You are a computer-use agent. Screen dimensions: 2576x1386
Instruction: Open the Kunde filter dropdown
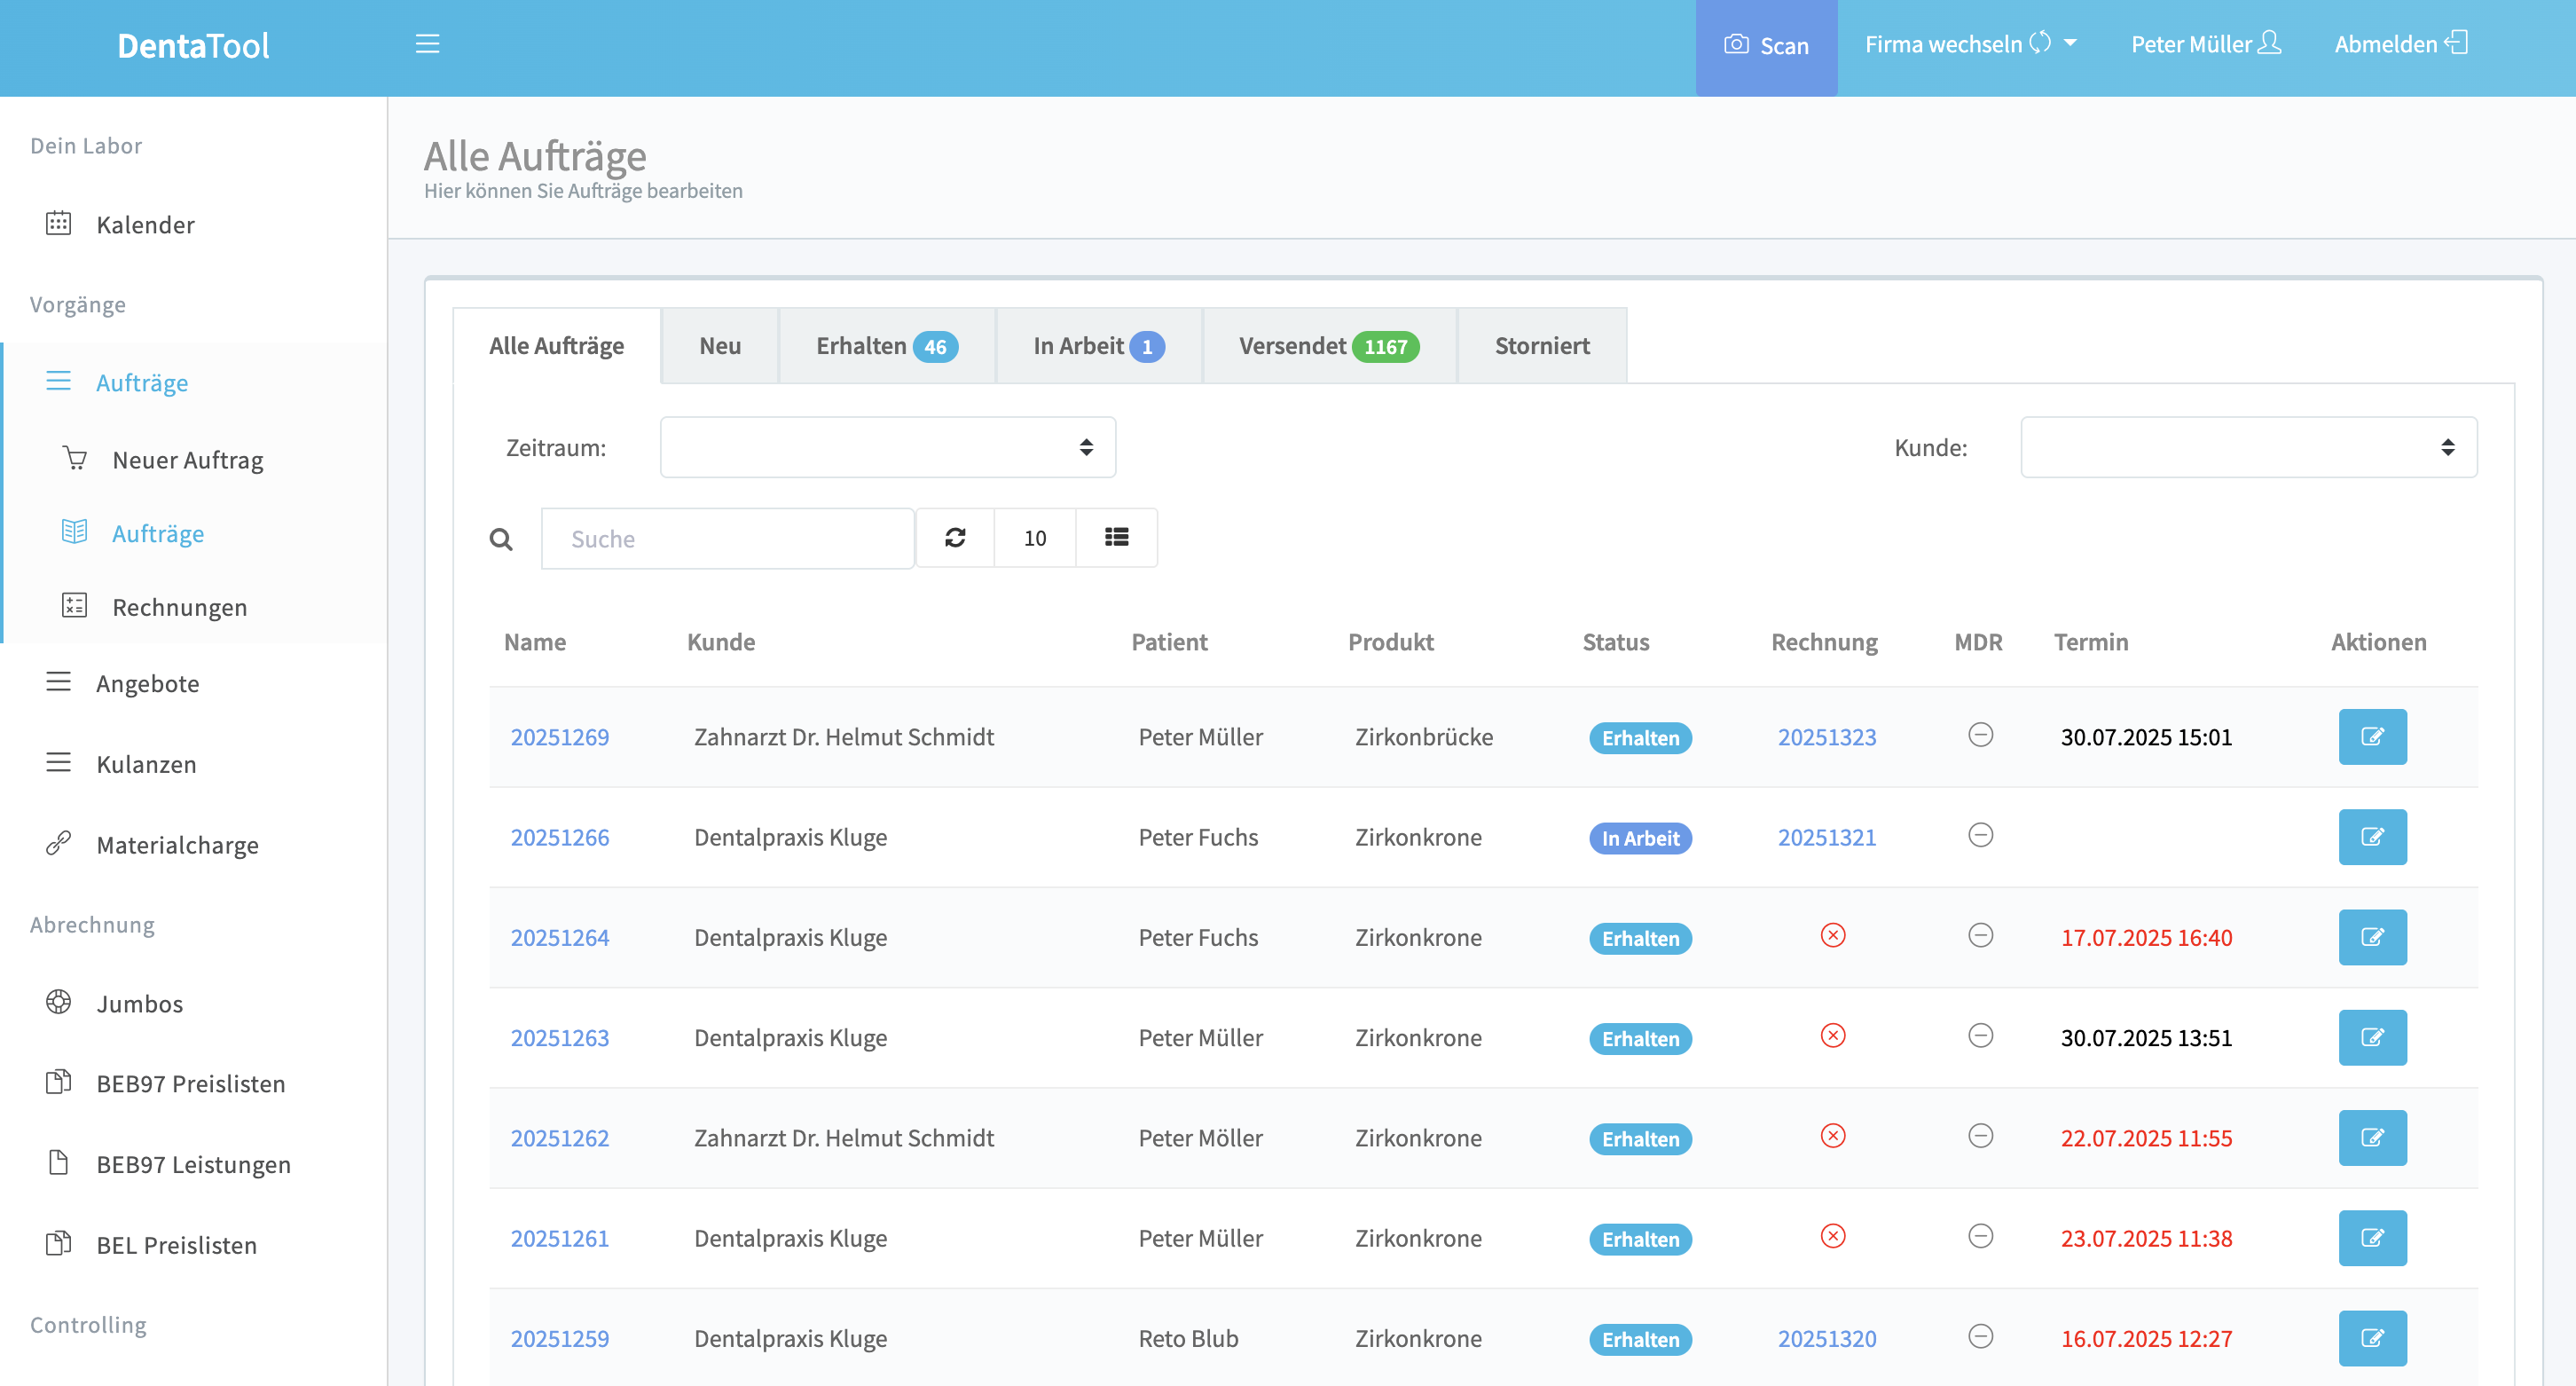[x=2248, y=447]
